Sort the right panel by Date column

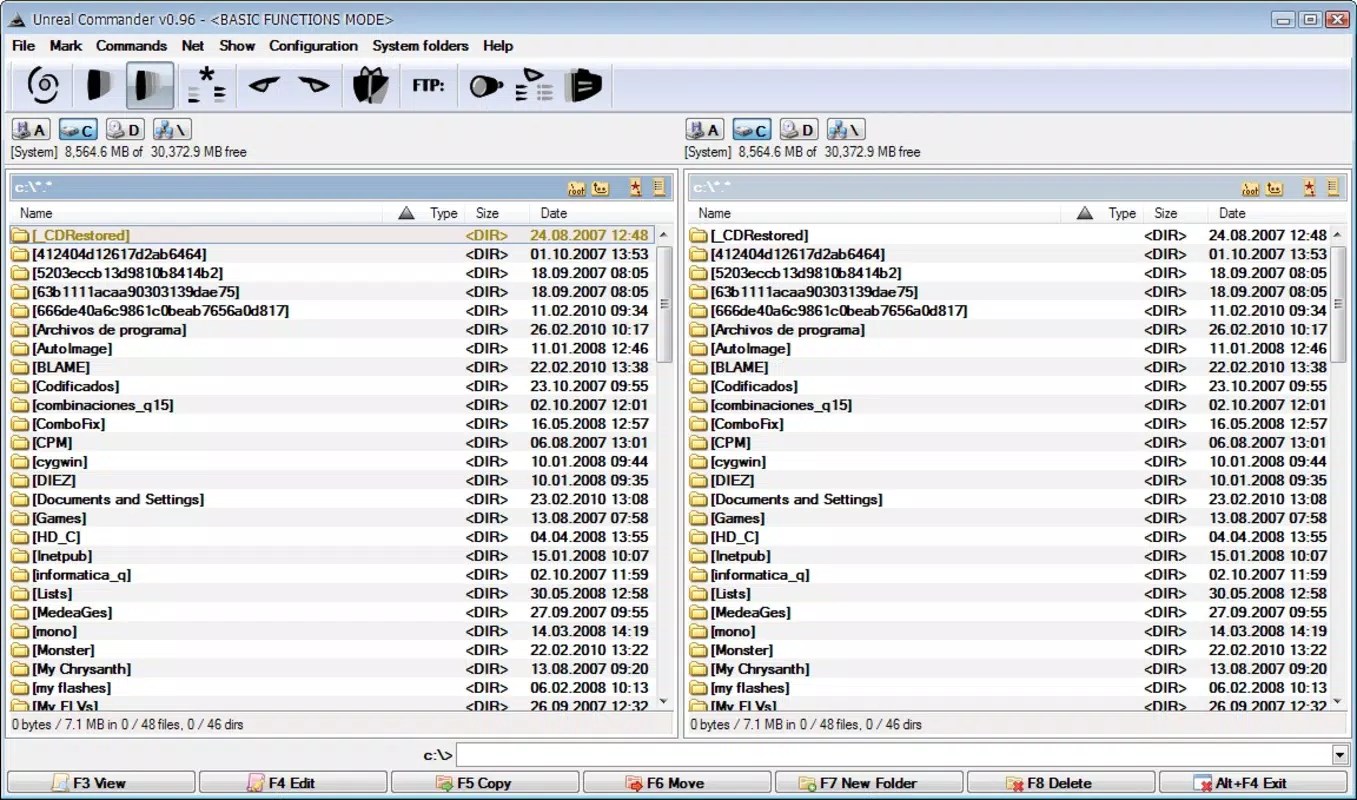pyautogui.click(x=1232, y=213)
